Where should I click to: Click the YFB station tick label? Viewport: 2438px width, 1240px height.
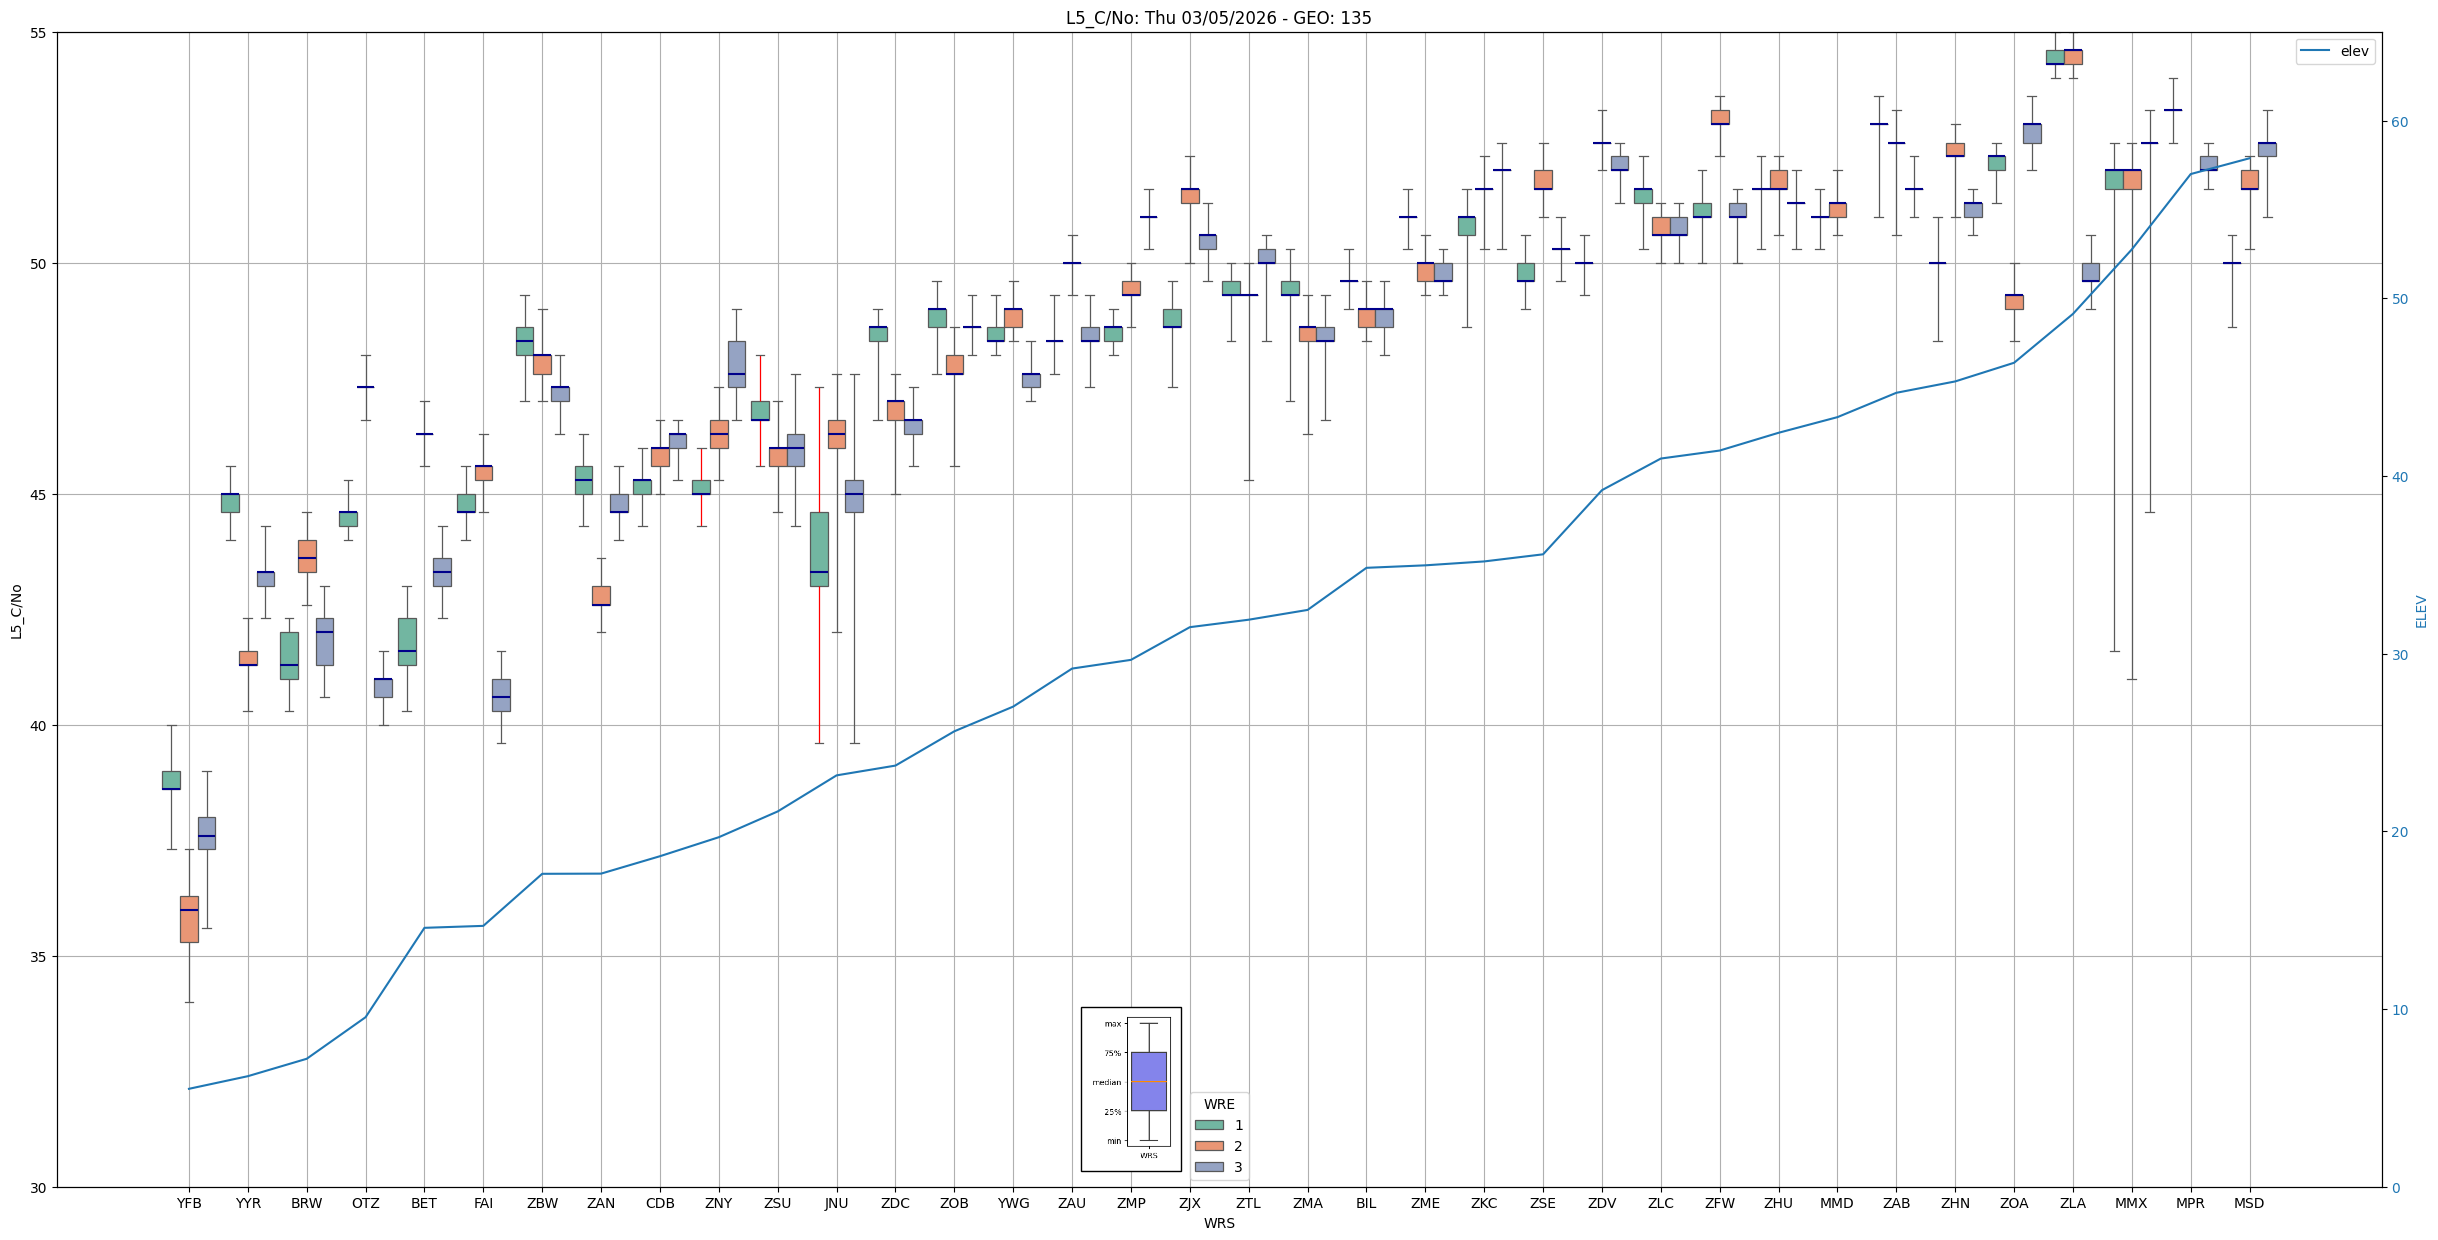[x=189, y=1203]
